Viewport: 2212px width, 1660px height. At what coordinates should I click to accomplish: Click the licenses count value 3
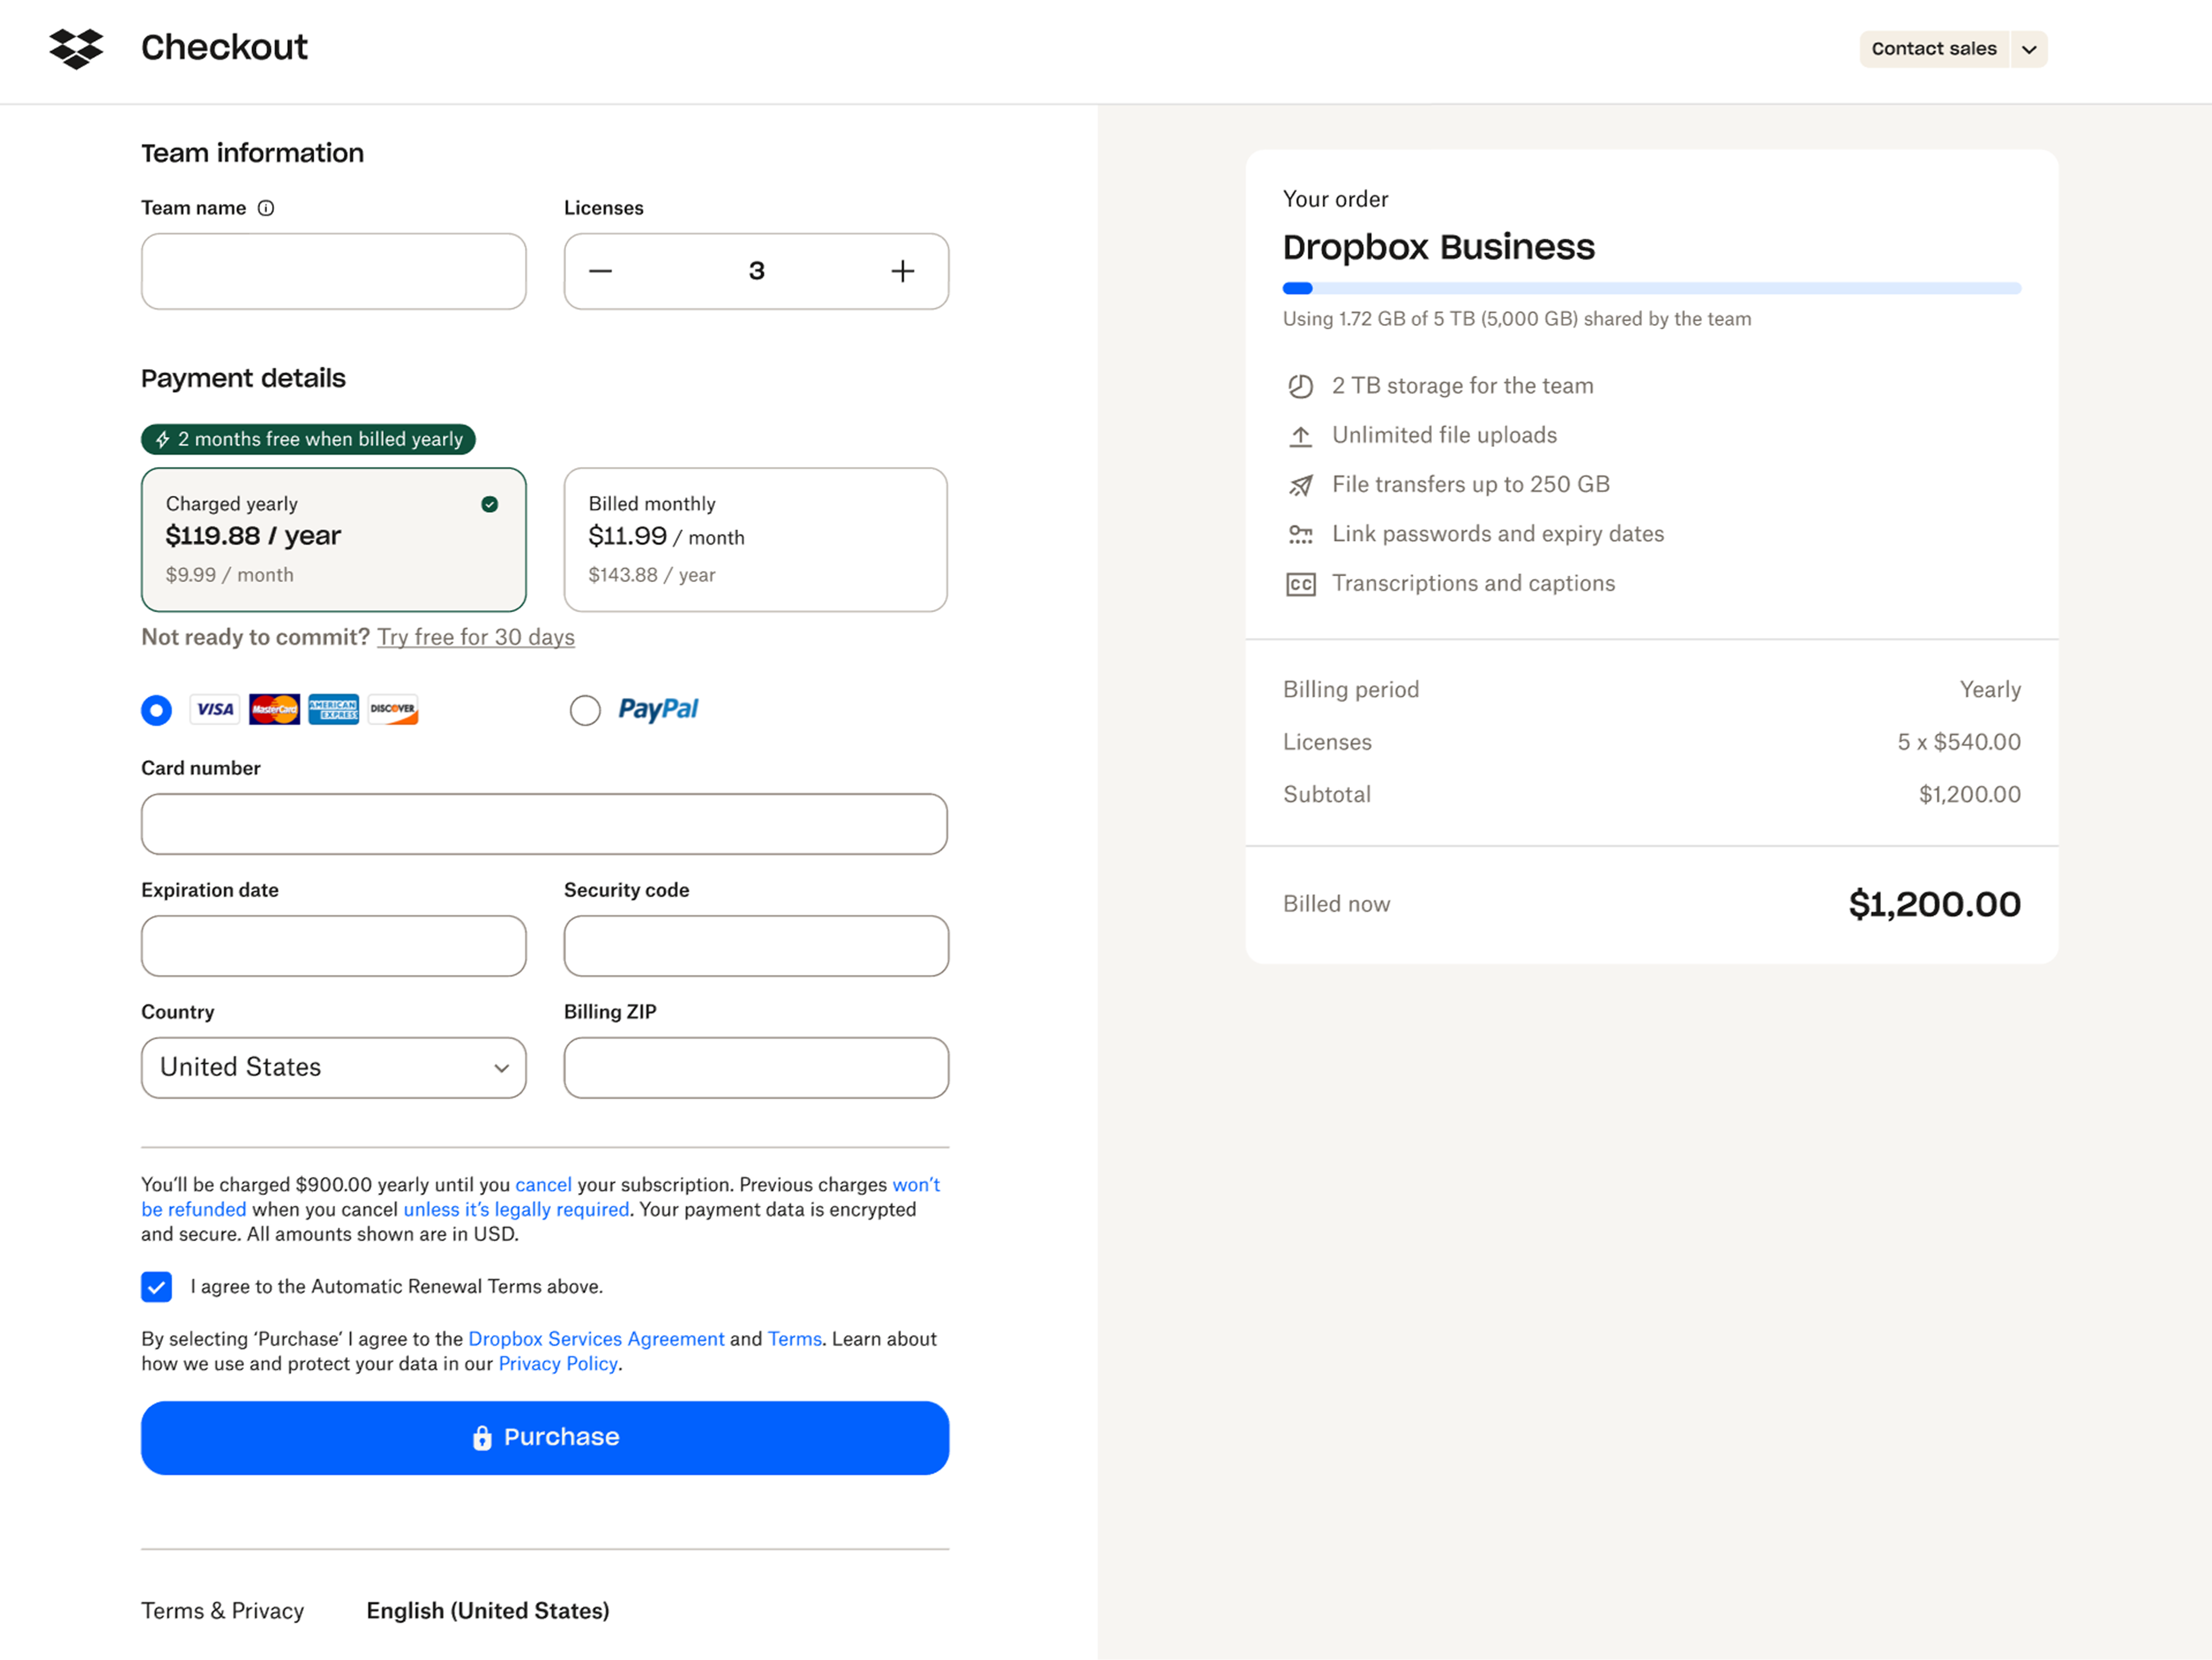tap(756, 271)
